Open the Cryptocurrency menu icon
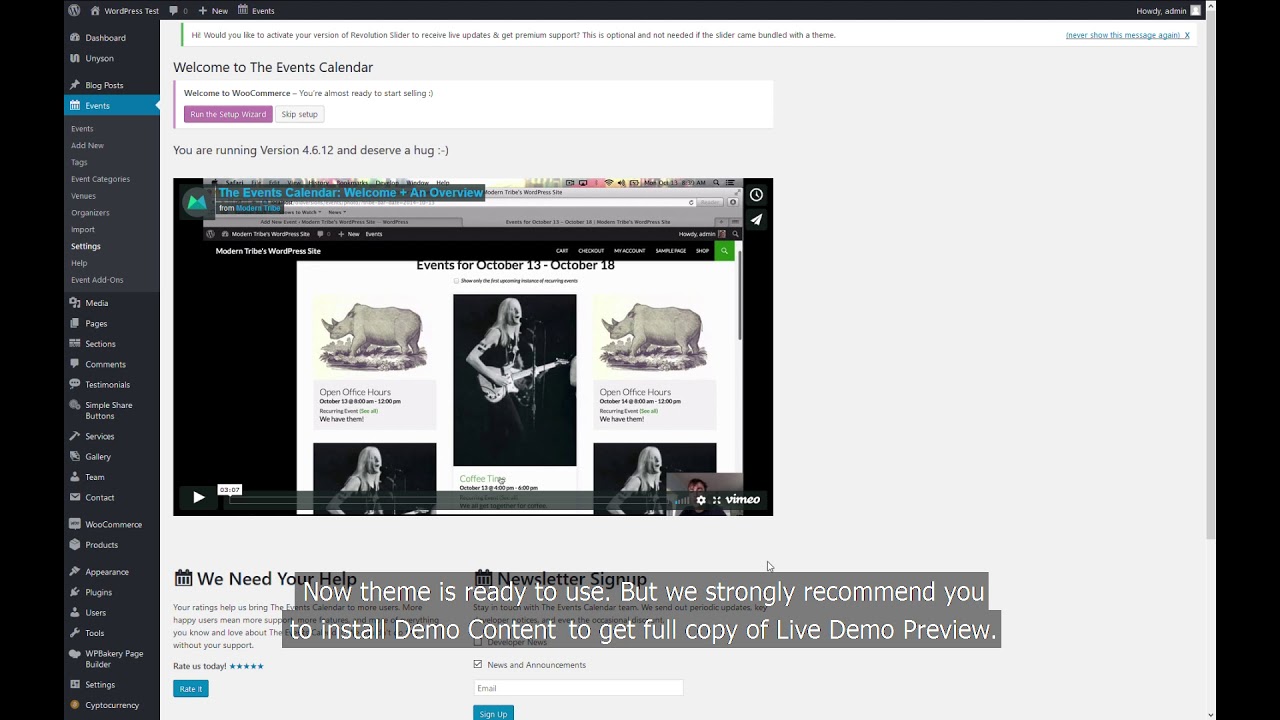Viewport: 1280px width, 720px height. point(75,705)
